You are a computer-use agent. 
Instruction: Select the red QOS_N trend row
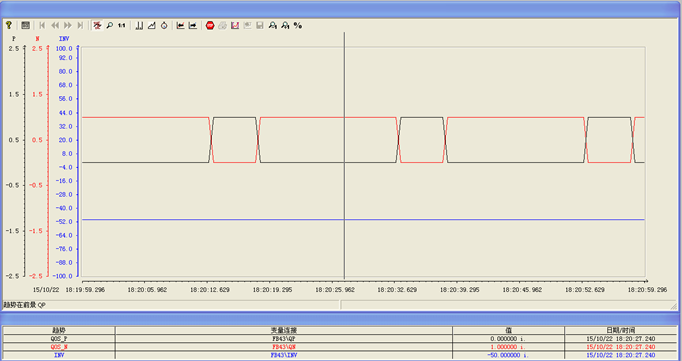(340, 347)
